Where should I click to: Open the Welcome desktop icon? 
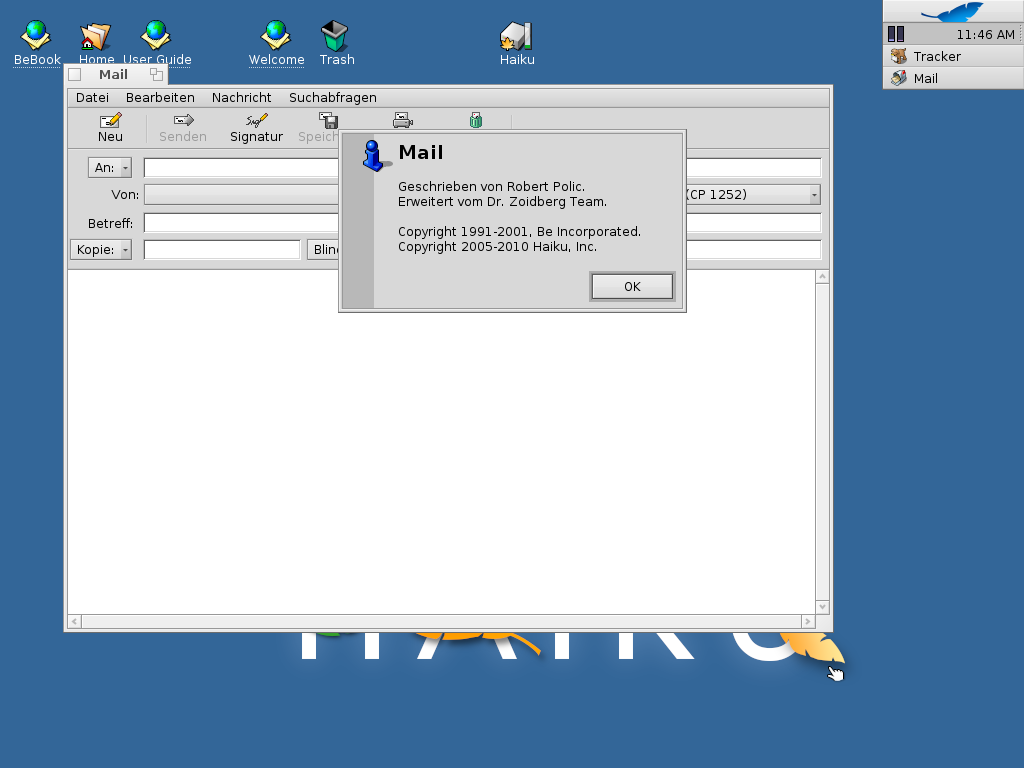tap(276, 35)
